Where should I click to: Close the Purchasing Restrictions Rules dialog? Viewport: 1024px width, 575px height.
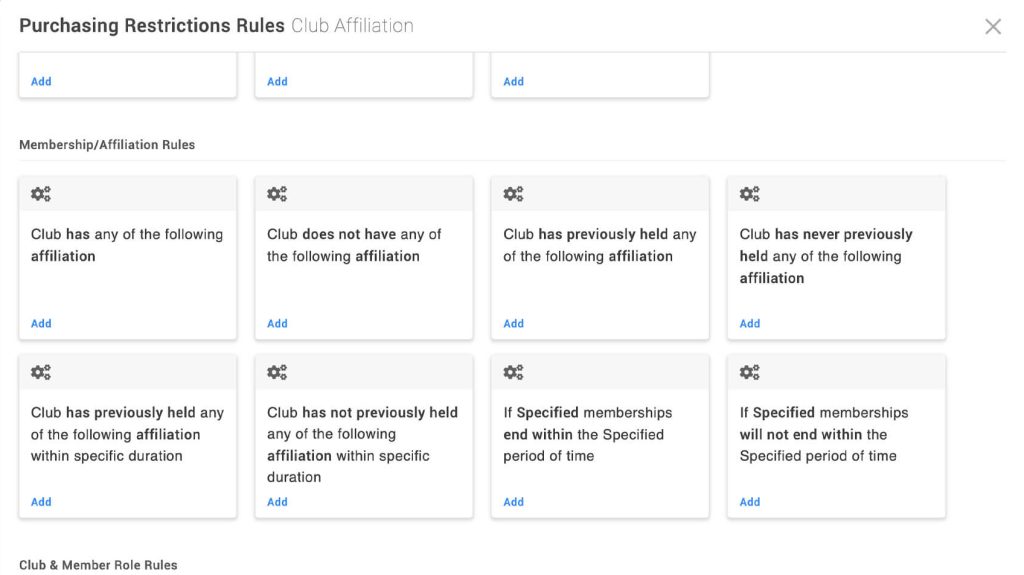pos(993,26)
